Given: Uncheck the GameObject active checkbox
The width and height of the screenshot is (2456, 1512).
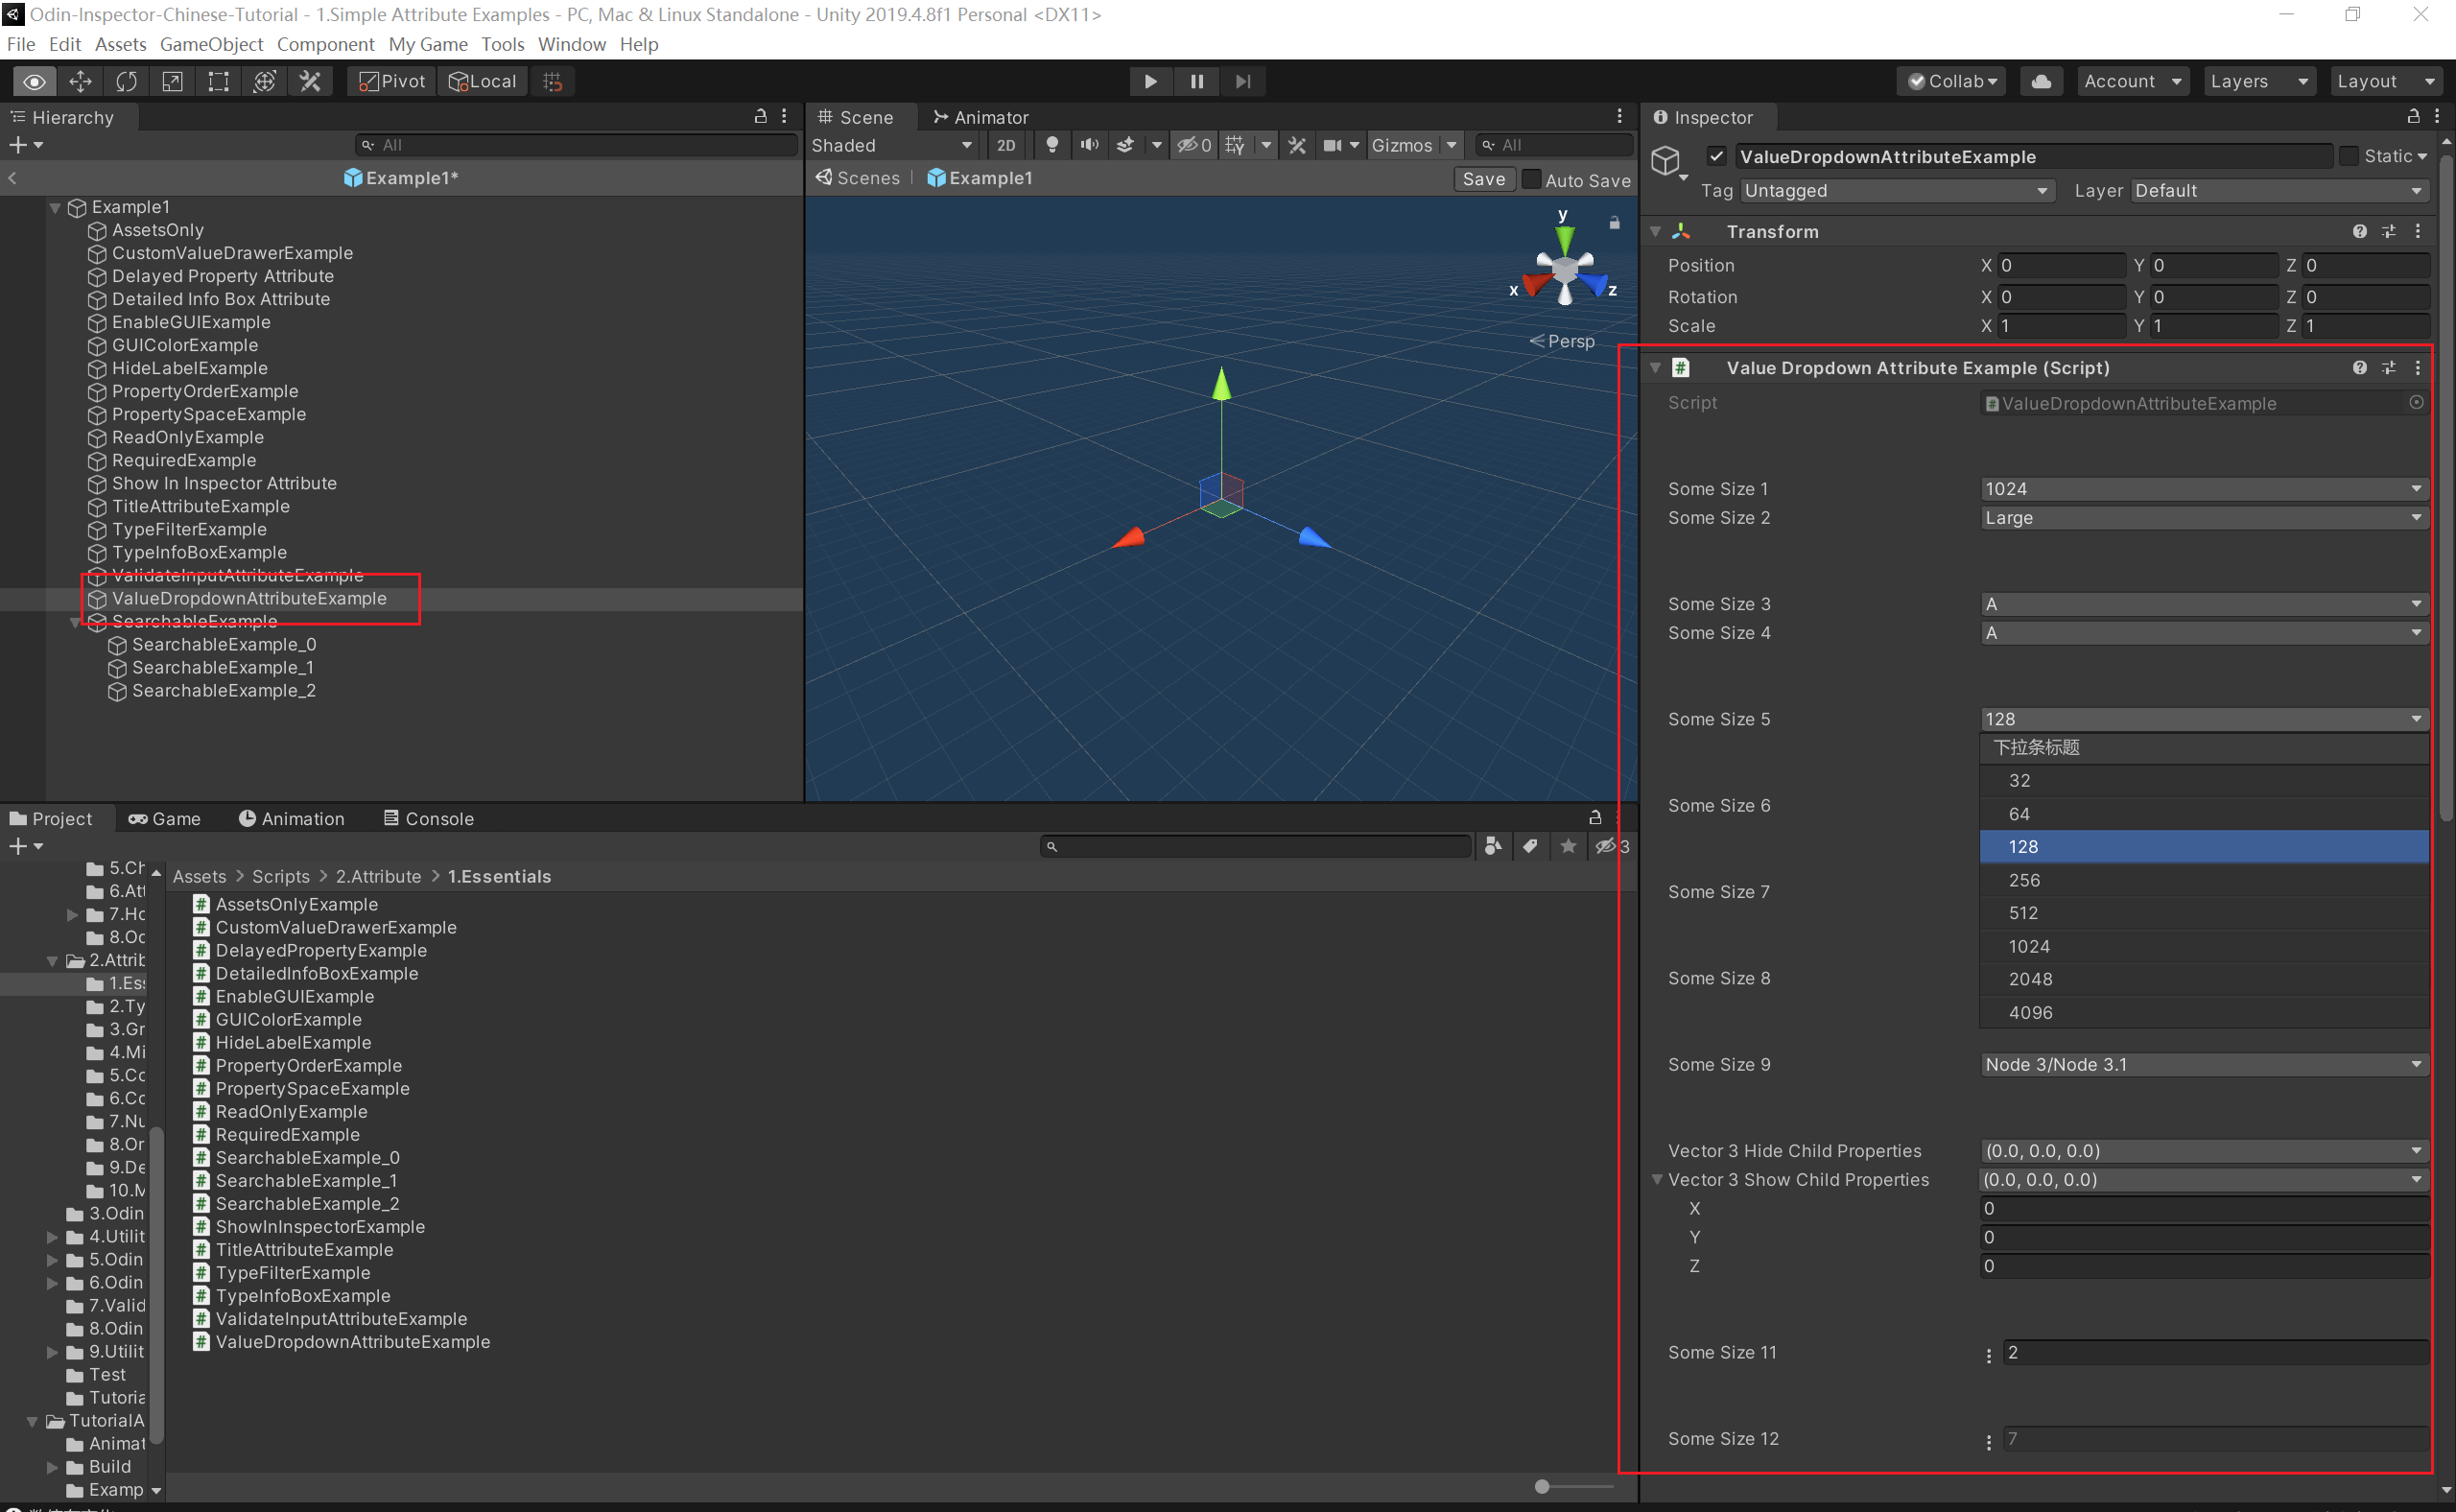Looking at the screenshot, I should pyautogui.click(x=1716, y=156).
